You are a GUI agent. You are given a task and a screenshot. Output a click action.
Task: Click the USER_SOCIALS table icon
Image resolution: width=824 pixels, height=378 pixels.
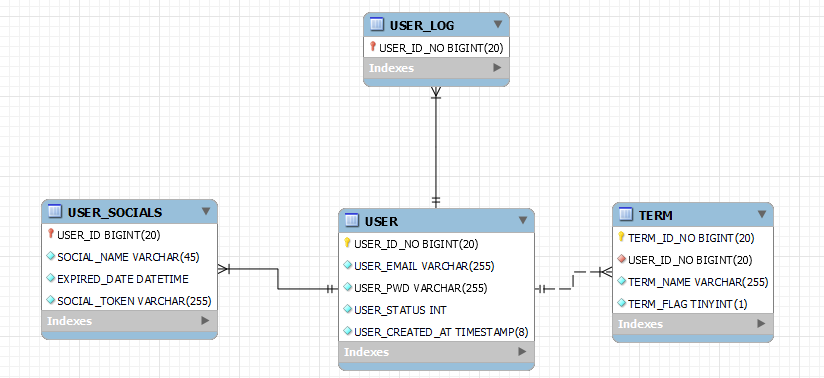pyautogui.click(x=54, y=211)
